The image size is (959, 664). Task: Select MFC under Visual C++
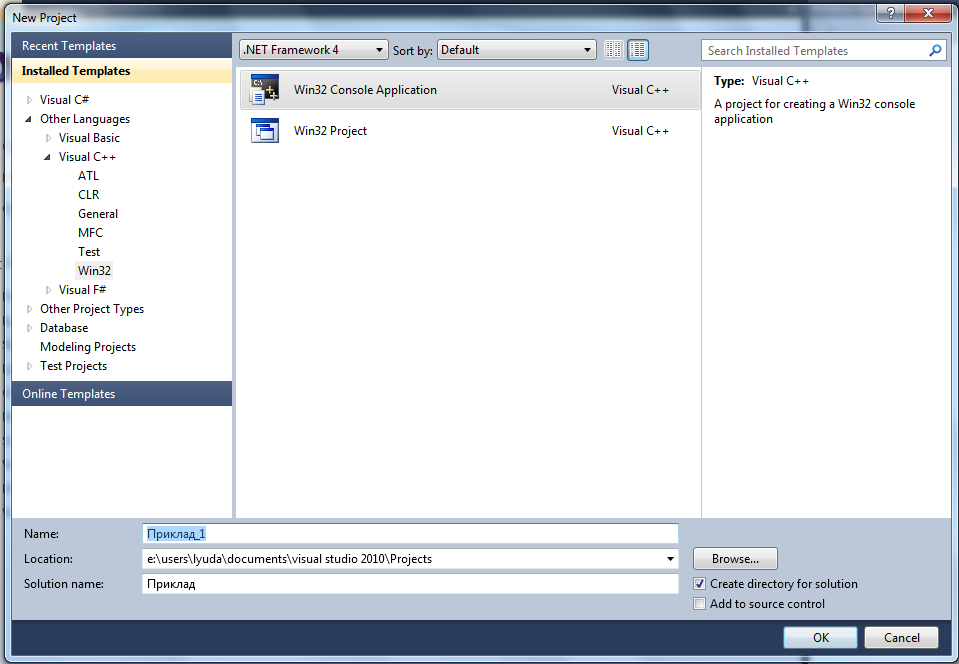[91, 233]
